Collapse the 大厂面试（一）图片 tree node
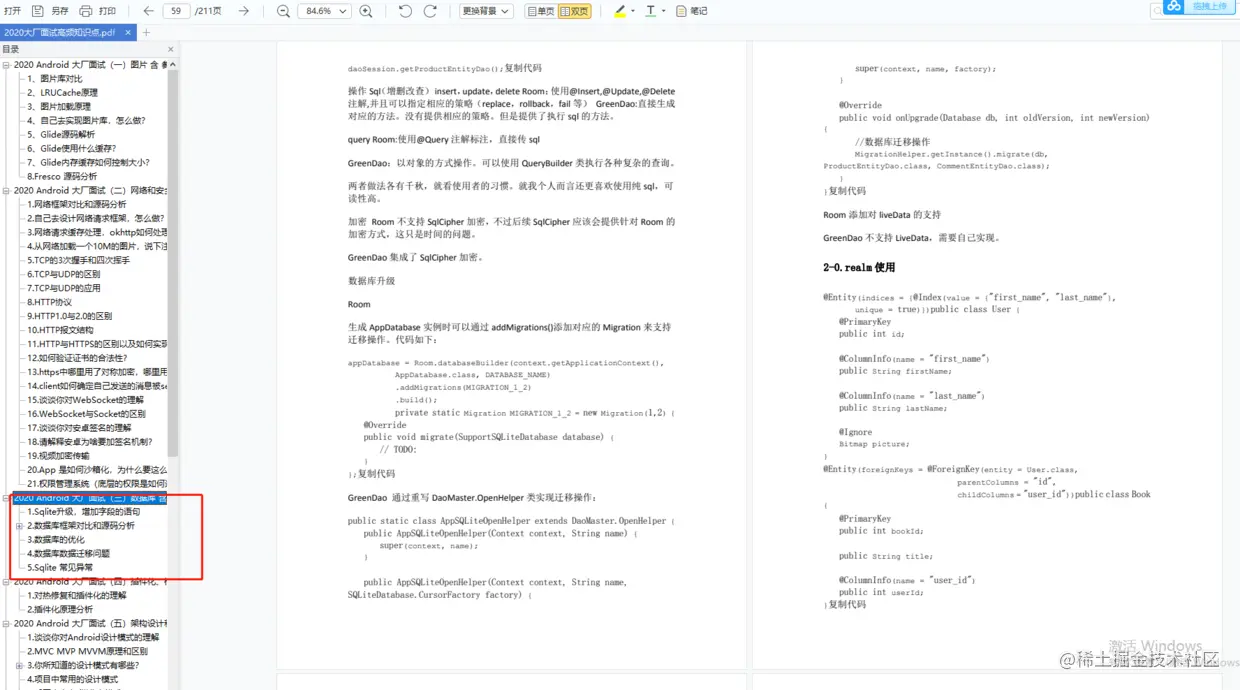This screenshot has width=1240, height=690. pos(6,65)
